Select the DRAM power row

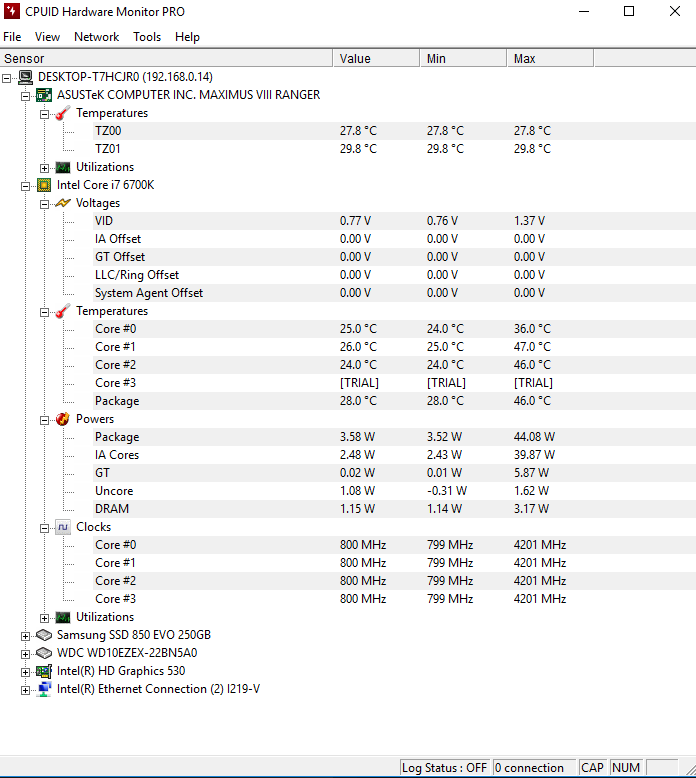[x=394, y=509]
